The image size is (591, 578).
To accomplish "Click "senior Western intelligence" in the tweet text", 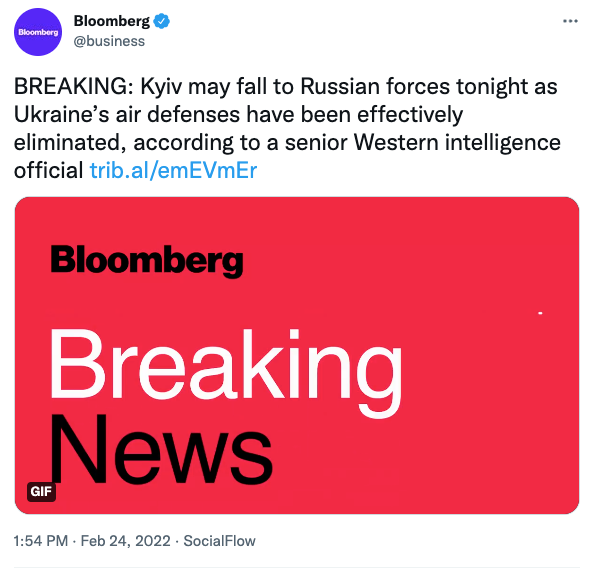I will click(423, 143).
